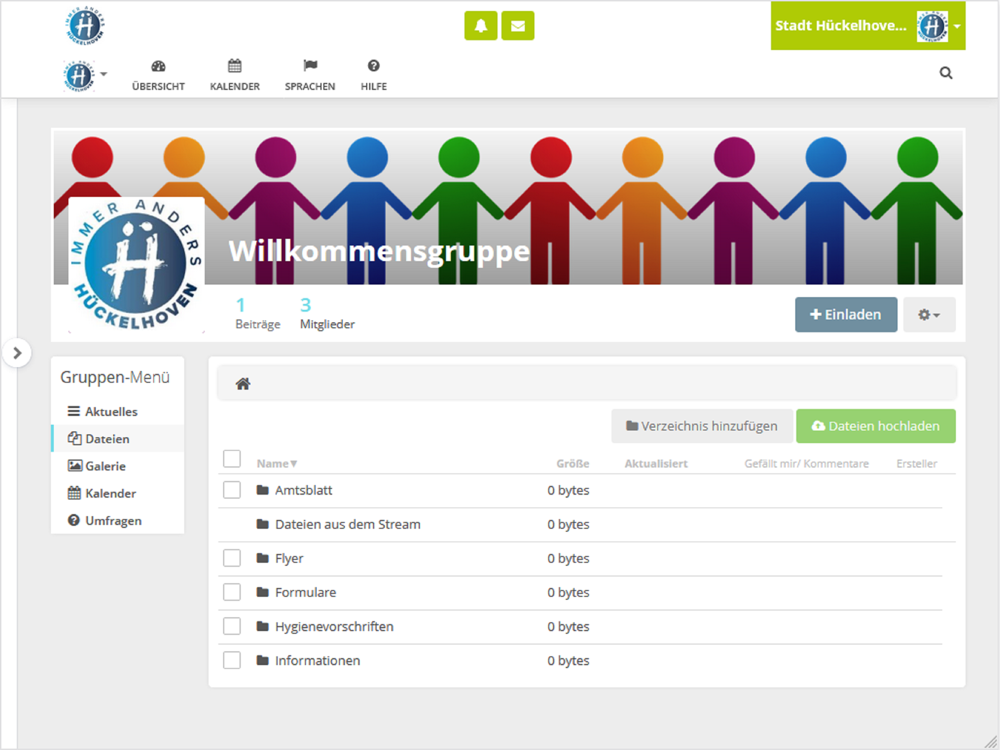This screenshot has height=750, width=1000.
Task: Open Dateien aus dem Stream folder name
Action: [x=348, y=524]
